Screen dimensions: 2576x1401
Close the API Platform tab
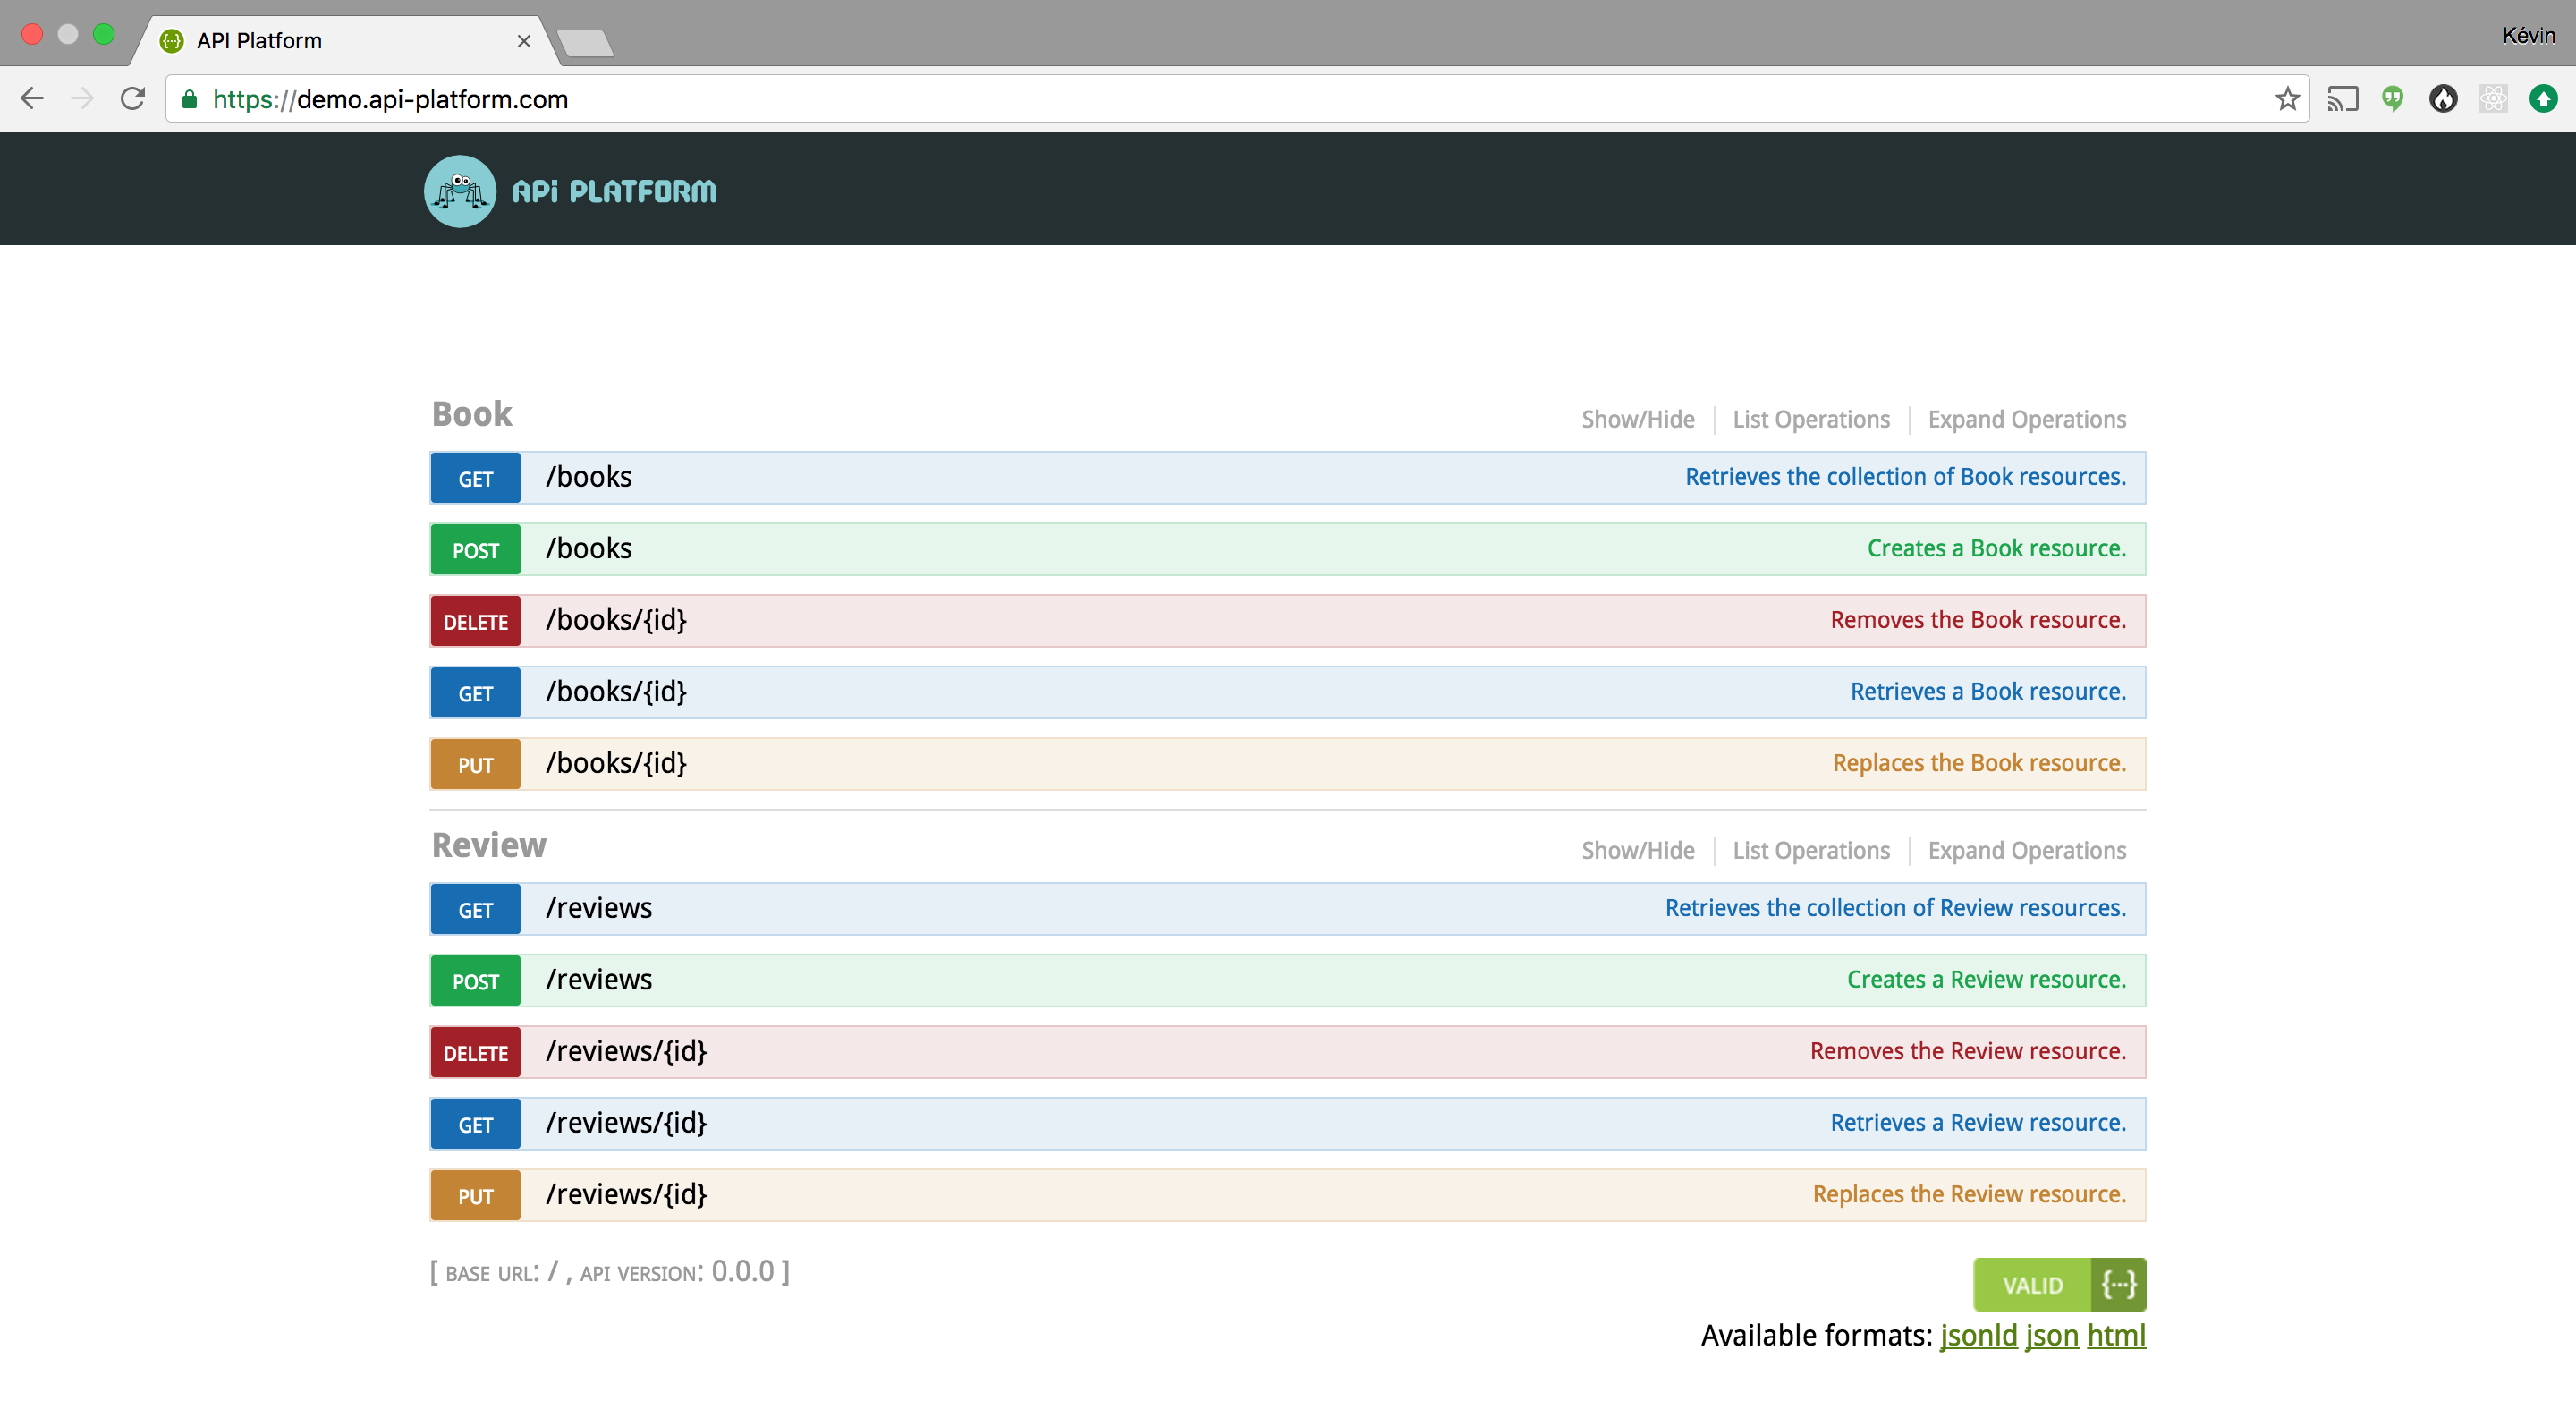tap(523, 41)
